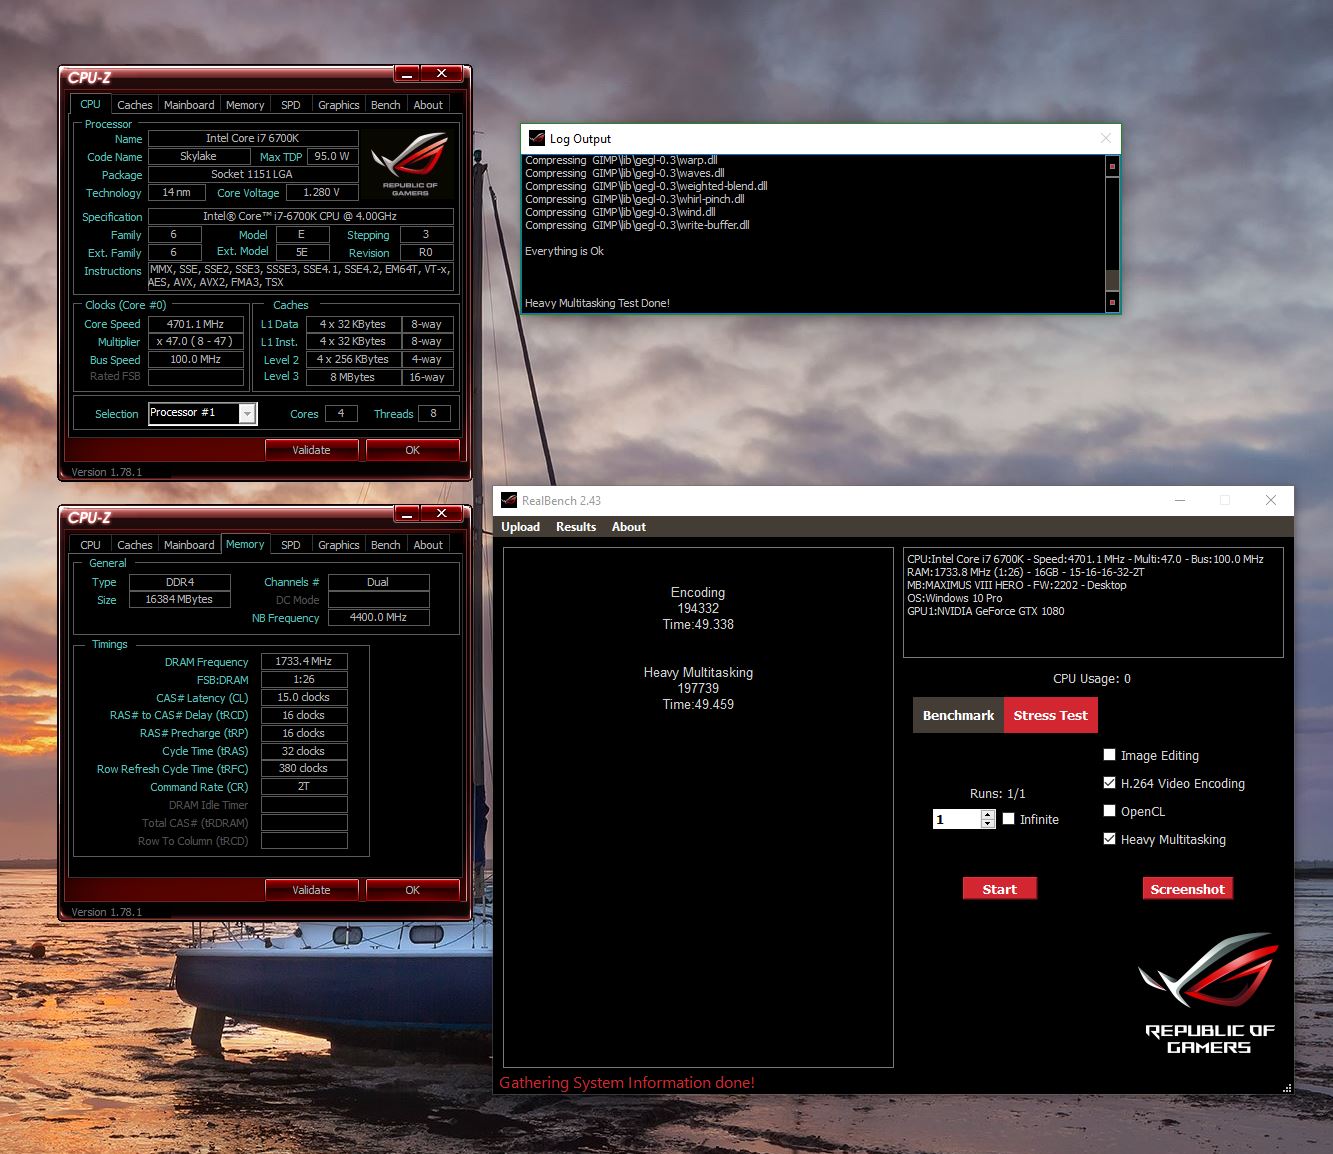Open SPD tab in top CPU-Z window
Image resolution: width=1333 pixels, height=1154 pixels.
tap(291, 105)
